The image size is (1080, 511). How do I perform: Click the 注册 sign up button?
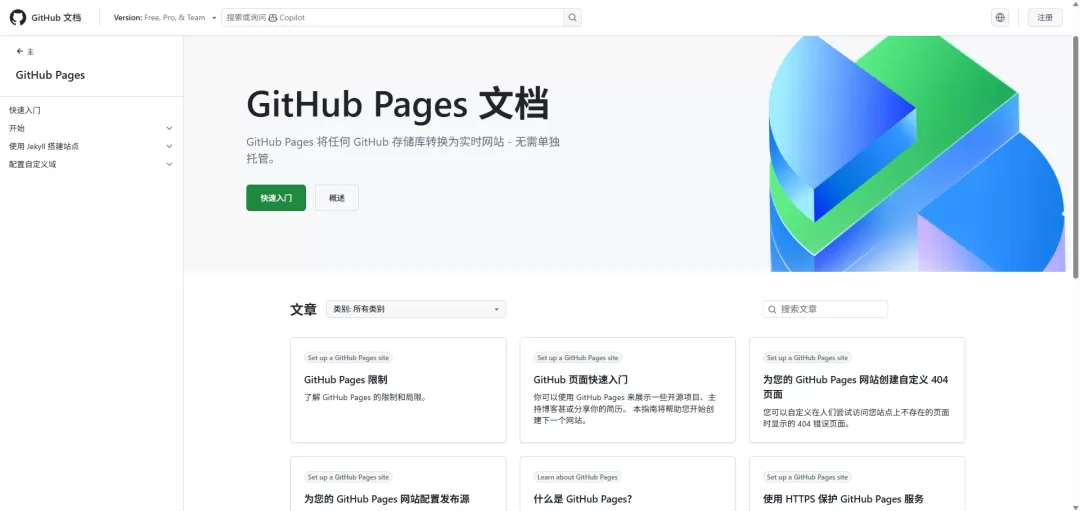(1045, 17)
